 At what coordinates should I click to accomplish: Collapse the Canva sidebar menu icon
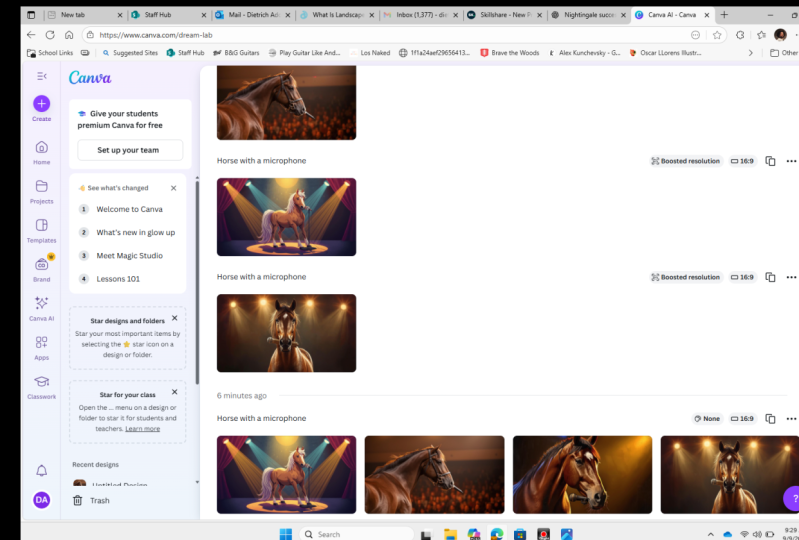pyautogui.click(x=42, y=76)
